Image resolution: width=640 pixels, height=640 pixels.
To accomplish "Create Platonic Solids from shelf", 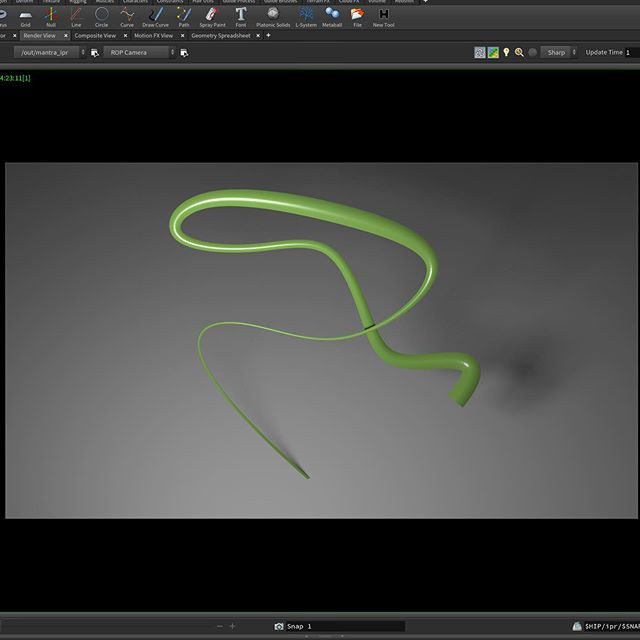I will click(x=272, y=16).
